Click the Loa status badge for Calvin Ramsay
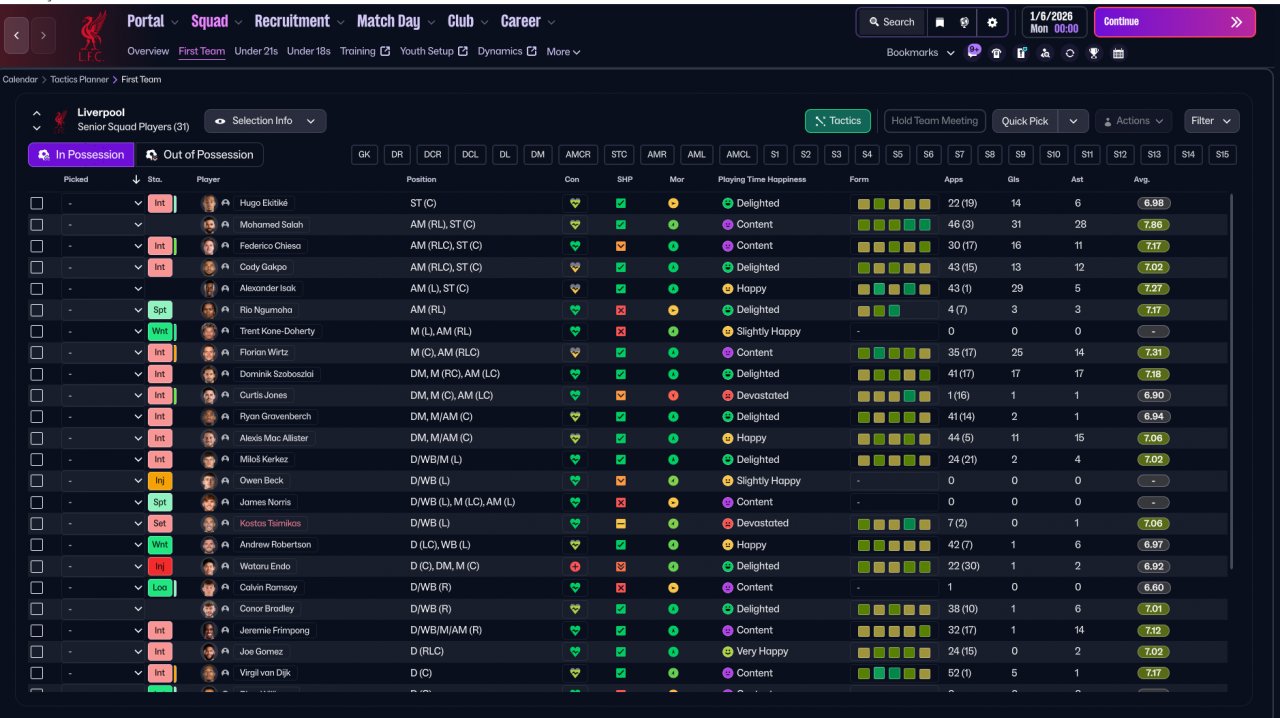 click(x=159, y=587)
